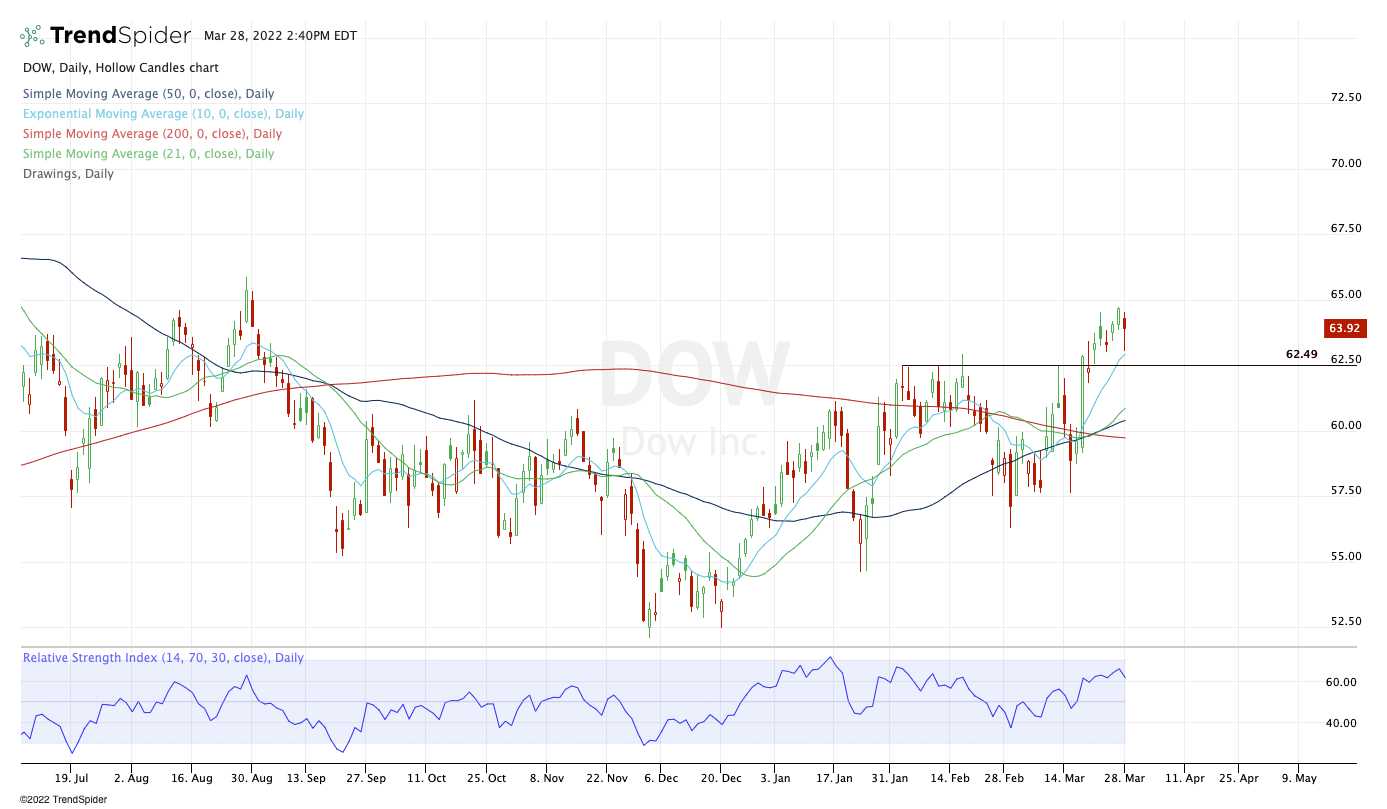1387x809 pixels.
Task: Toggle the Simple Moving Average 200 legend entry
Action: tap(152, 134)
